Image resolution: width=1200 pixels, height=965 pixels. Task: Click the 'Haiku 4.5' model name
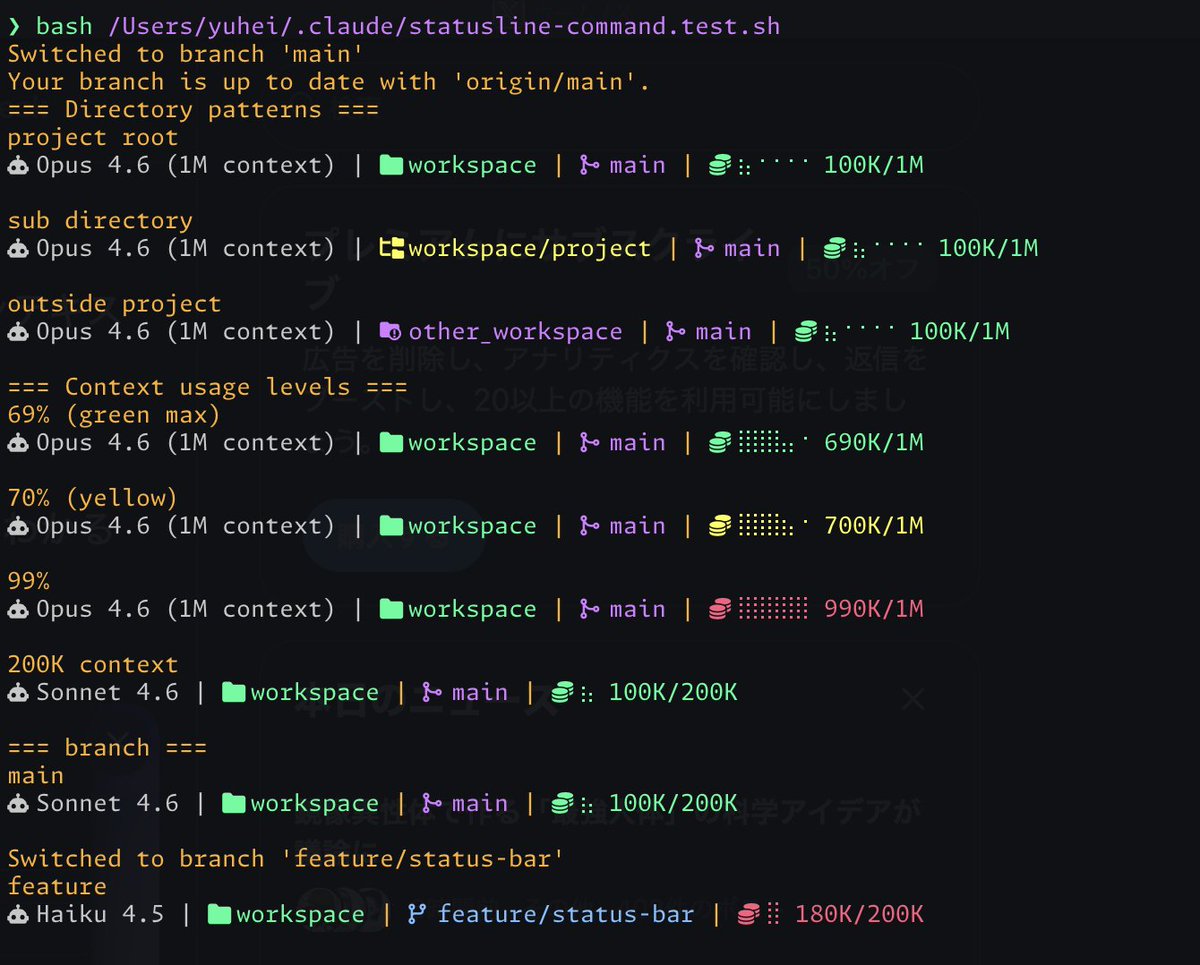pos(100,914)
